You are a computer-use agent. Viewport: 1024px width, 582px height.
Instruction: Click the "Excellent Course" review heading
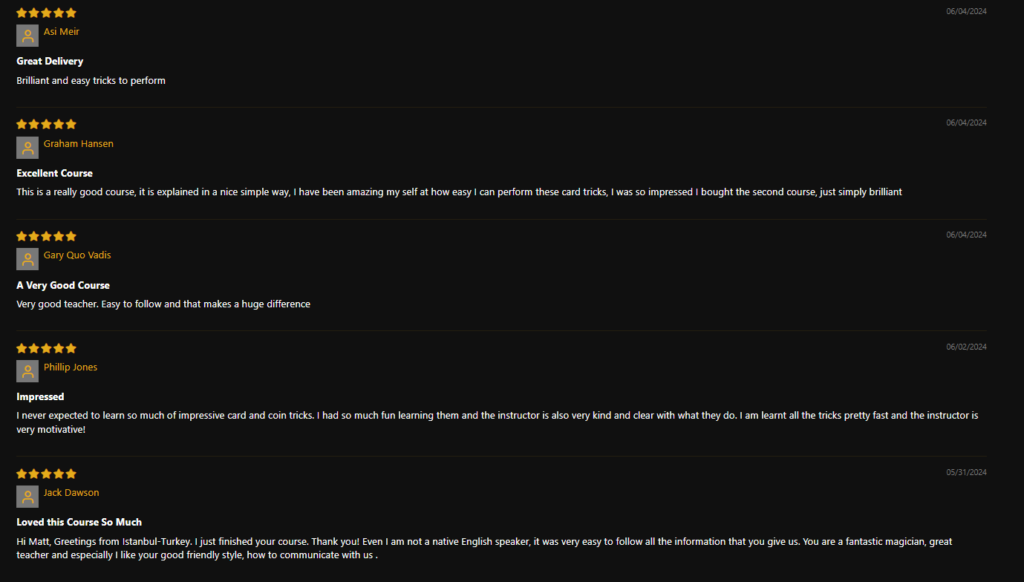[x=54, y=173]
